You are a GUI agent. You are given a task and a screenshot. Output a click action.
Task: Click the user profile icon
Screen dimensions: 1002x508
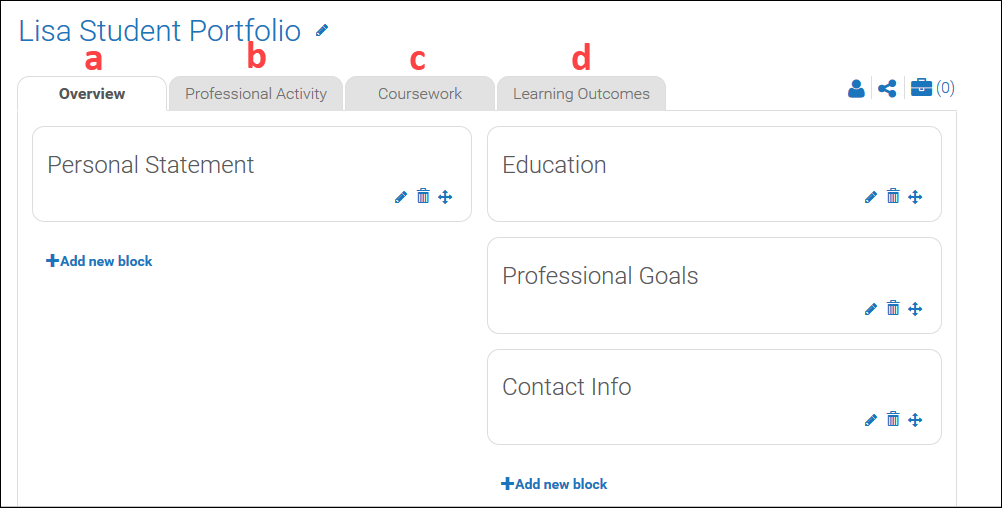[x=856, y=89]
